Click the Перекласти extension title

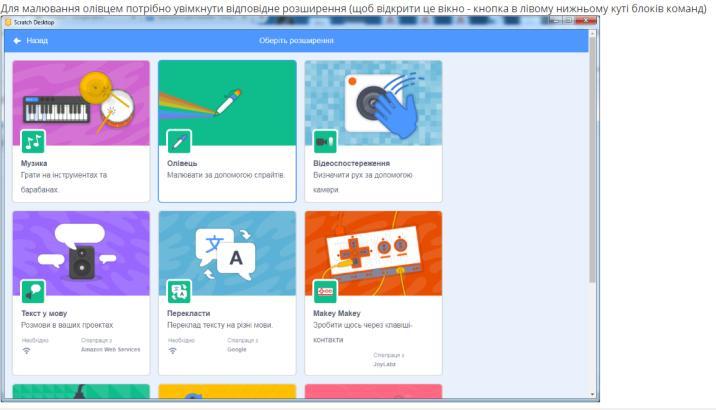[189, 313]
